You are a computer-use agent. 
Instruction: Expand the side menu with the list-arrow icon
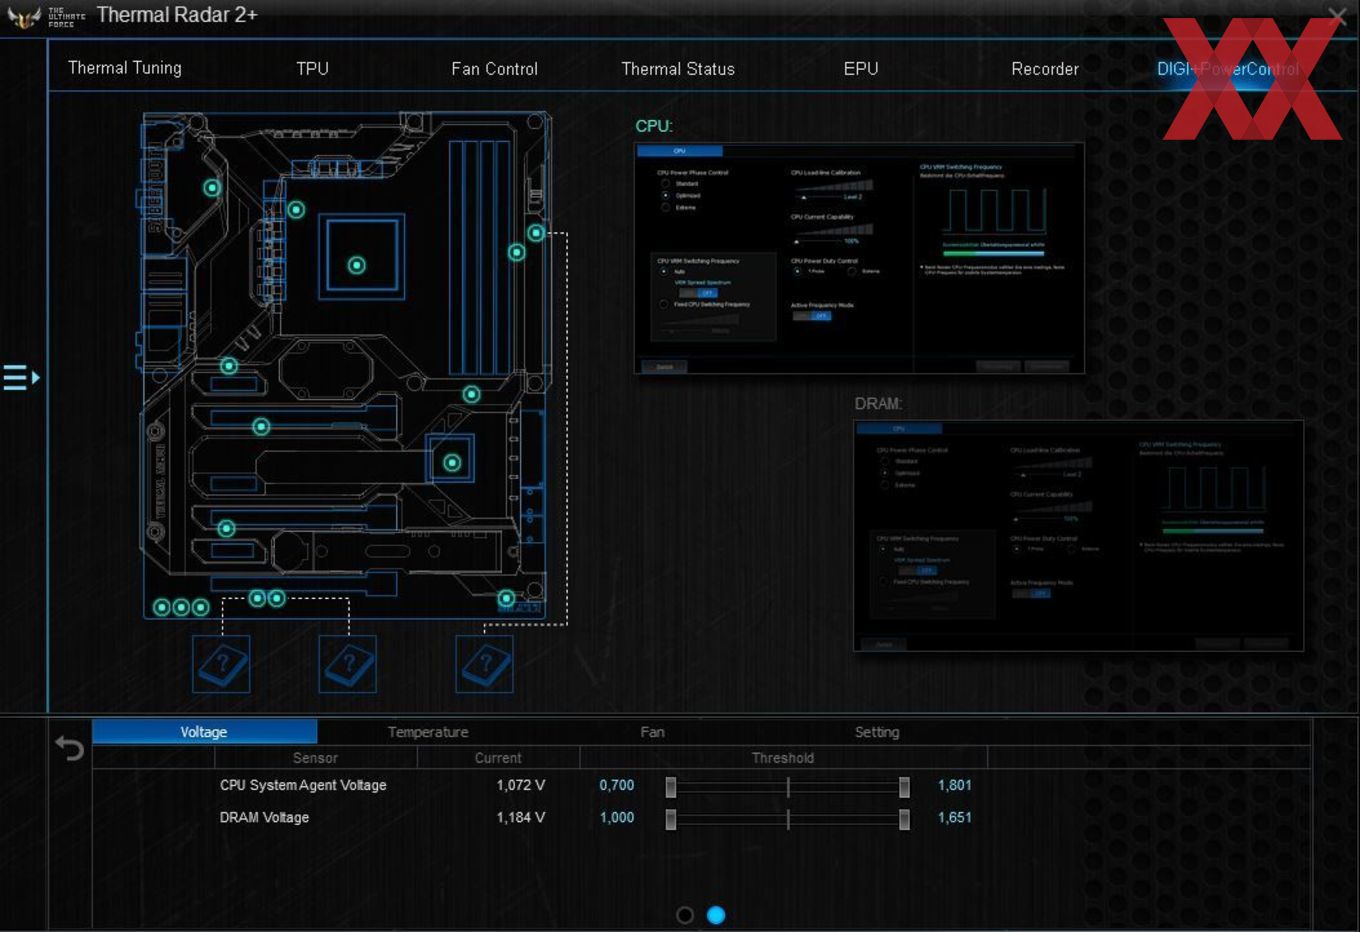[x=21, y=378]
